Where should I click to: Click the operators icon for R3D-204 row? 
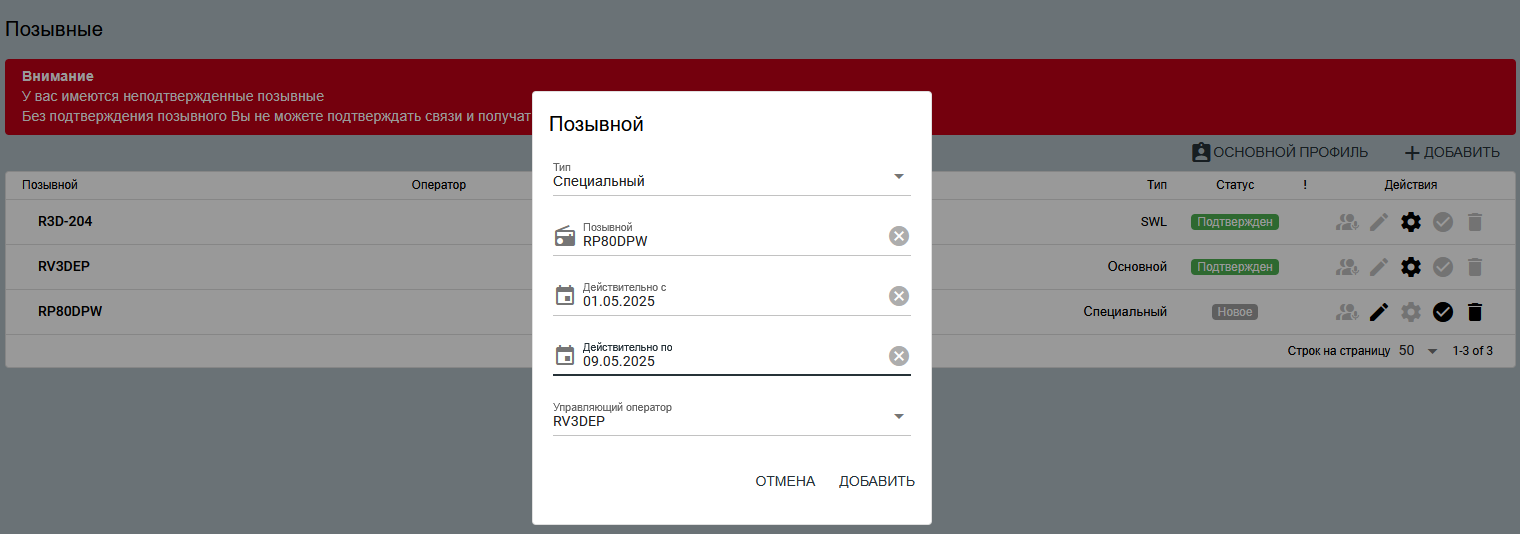[x=1347, y=222]
